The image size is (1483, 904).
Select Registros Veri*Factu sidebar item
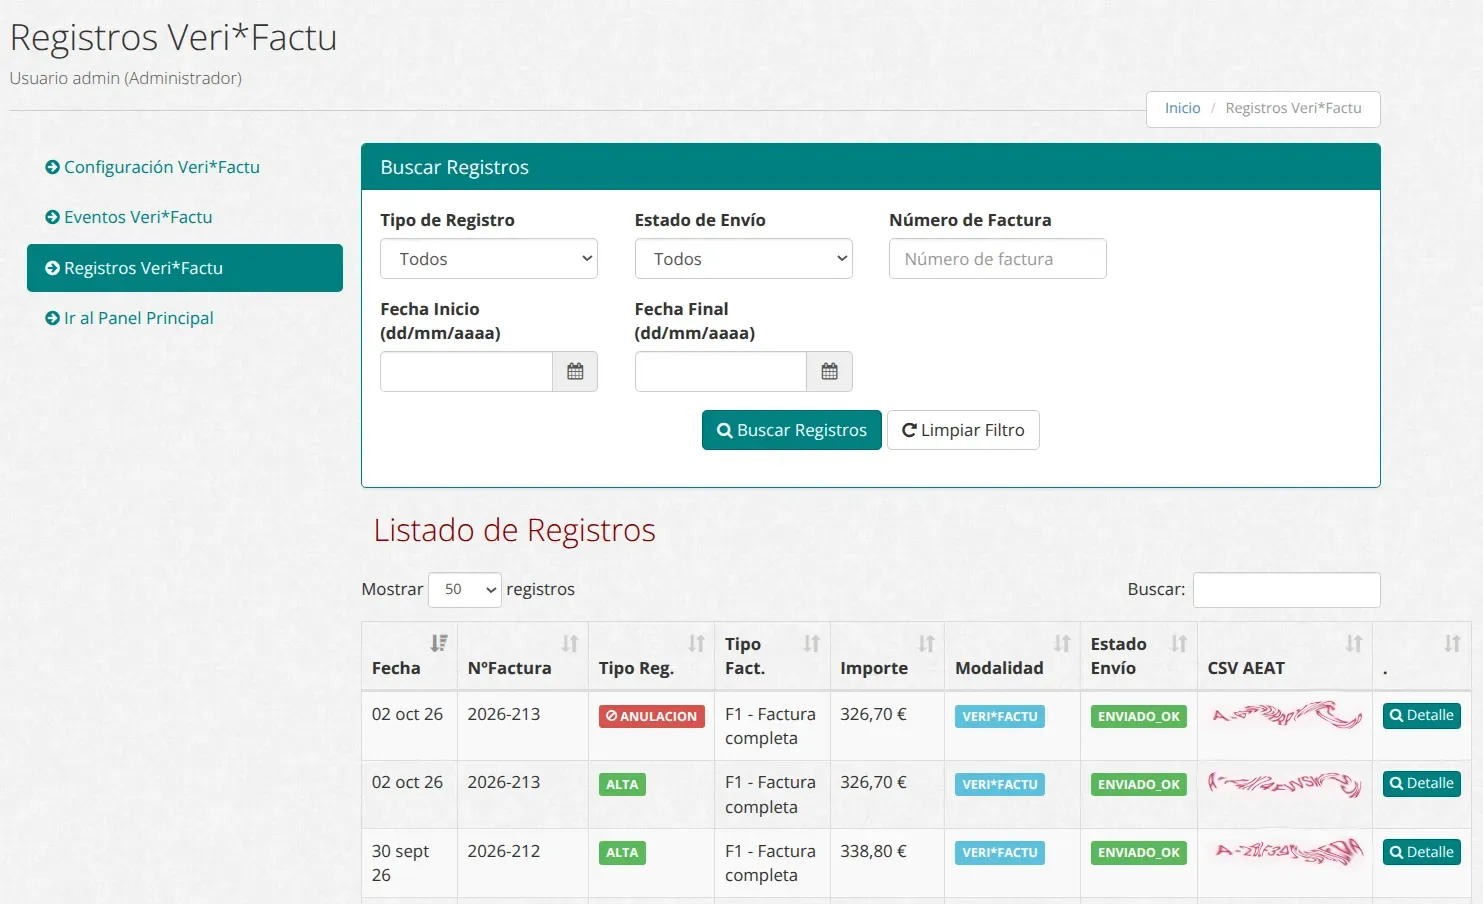pyautogui.click(x=185, y=268)
